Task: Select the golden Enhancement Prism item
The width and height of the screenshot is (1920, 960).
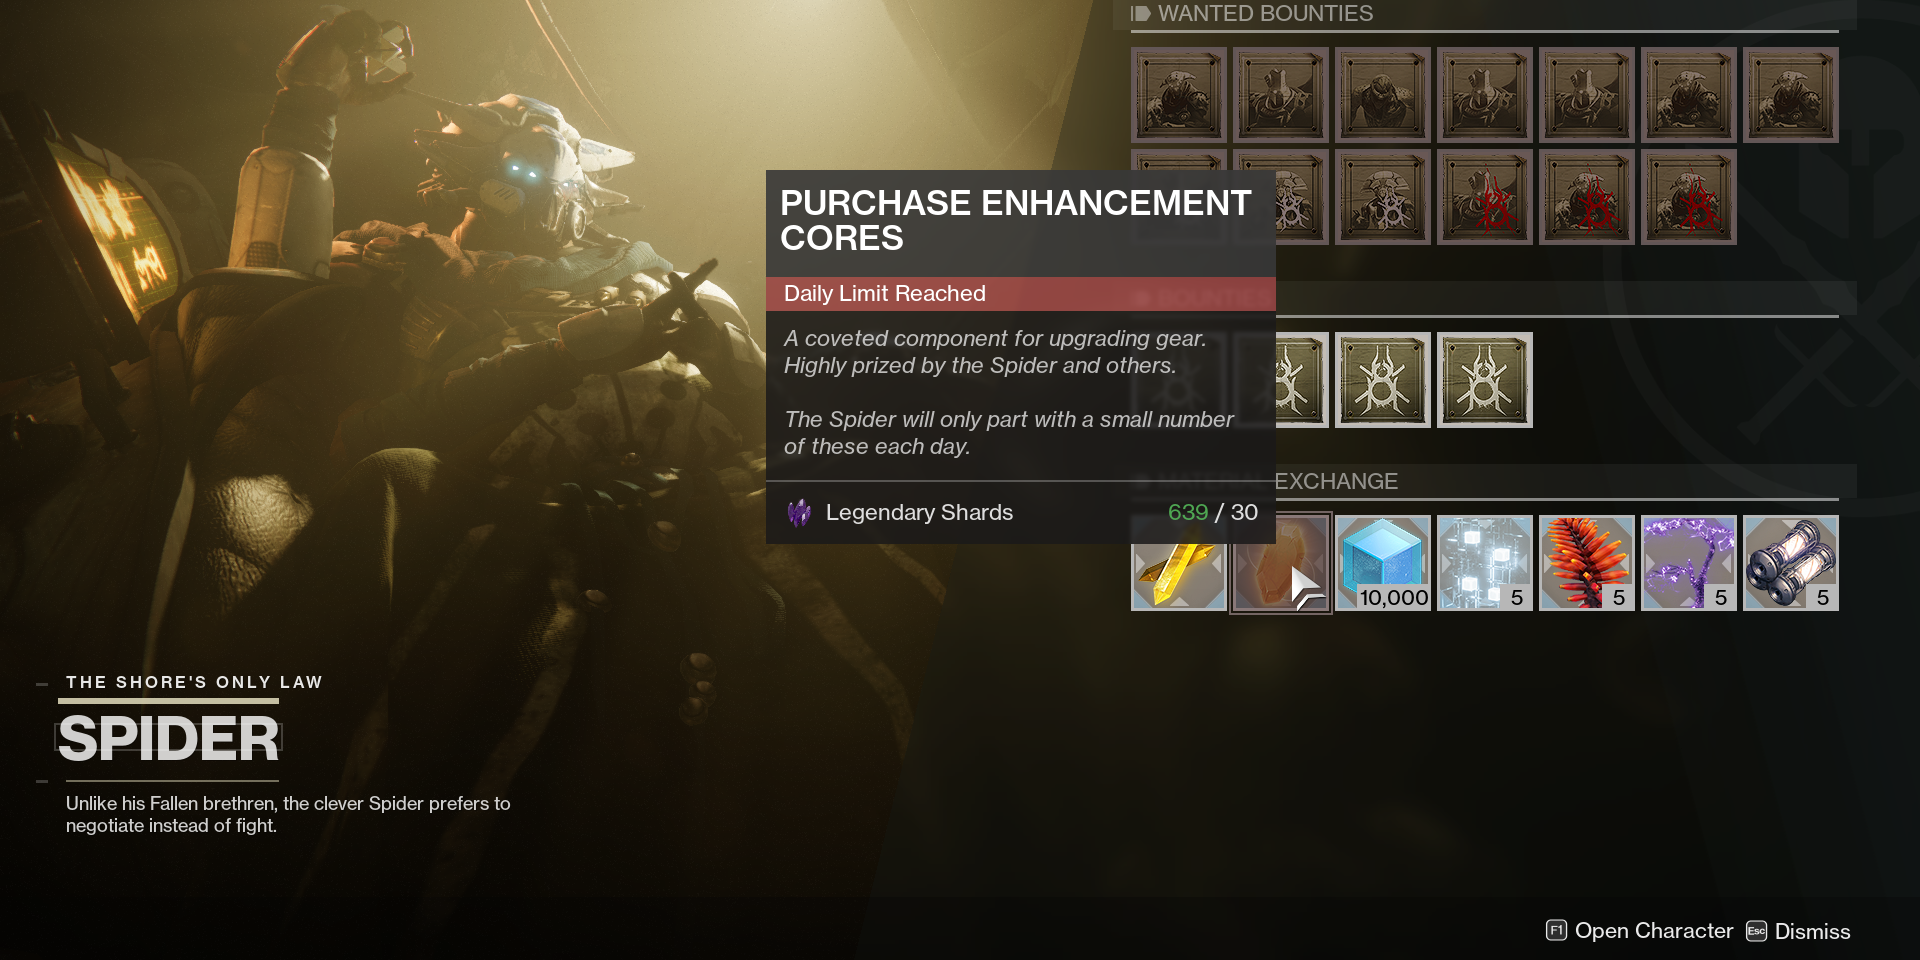Action: [x=1179, y=563]
